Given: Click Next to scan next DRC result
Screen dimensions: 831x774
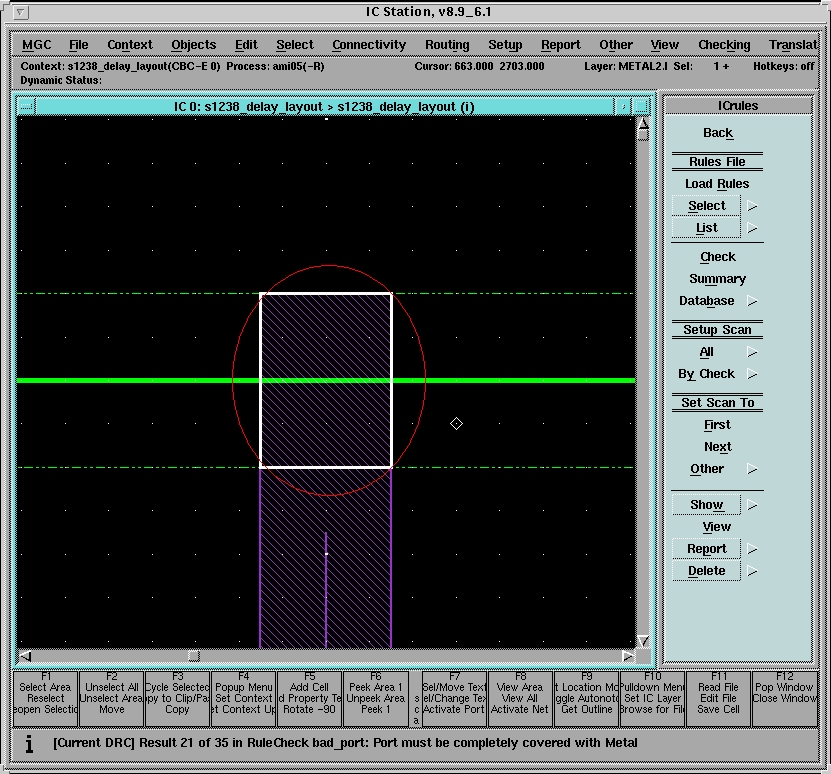Looking at the screenshot, I should pyautogui.click(x=717, y=447).
